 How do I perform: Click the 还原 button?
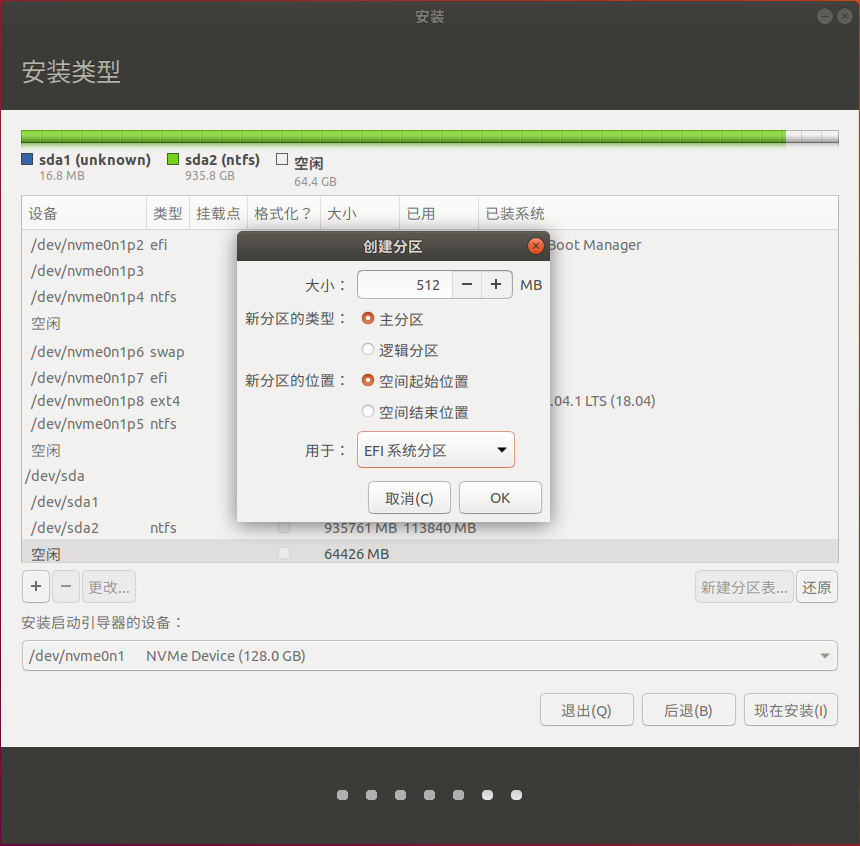point(817,587)
